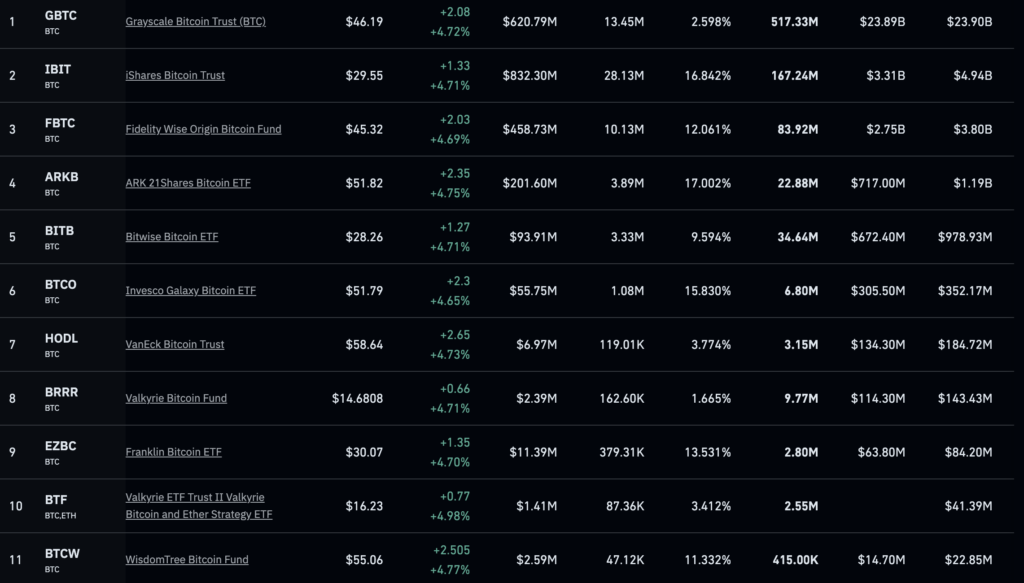Click the iShares Bitcoin Trust link

175,75
